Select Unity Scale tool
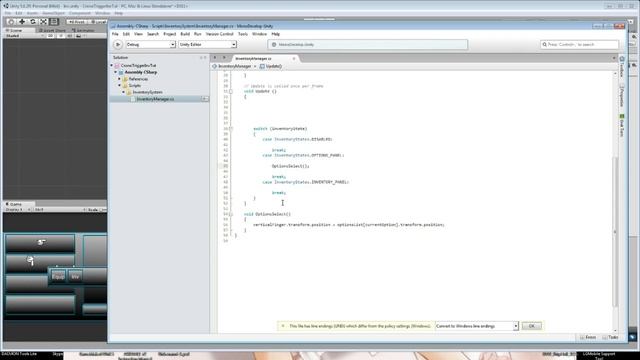Viewport: 640px width, 360px height. coord(43,22)
